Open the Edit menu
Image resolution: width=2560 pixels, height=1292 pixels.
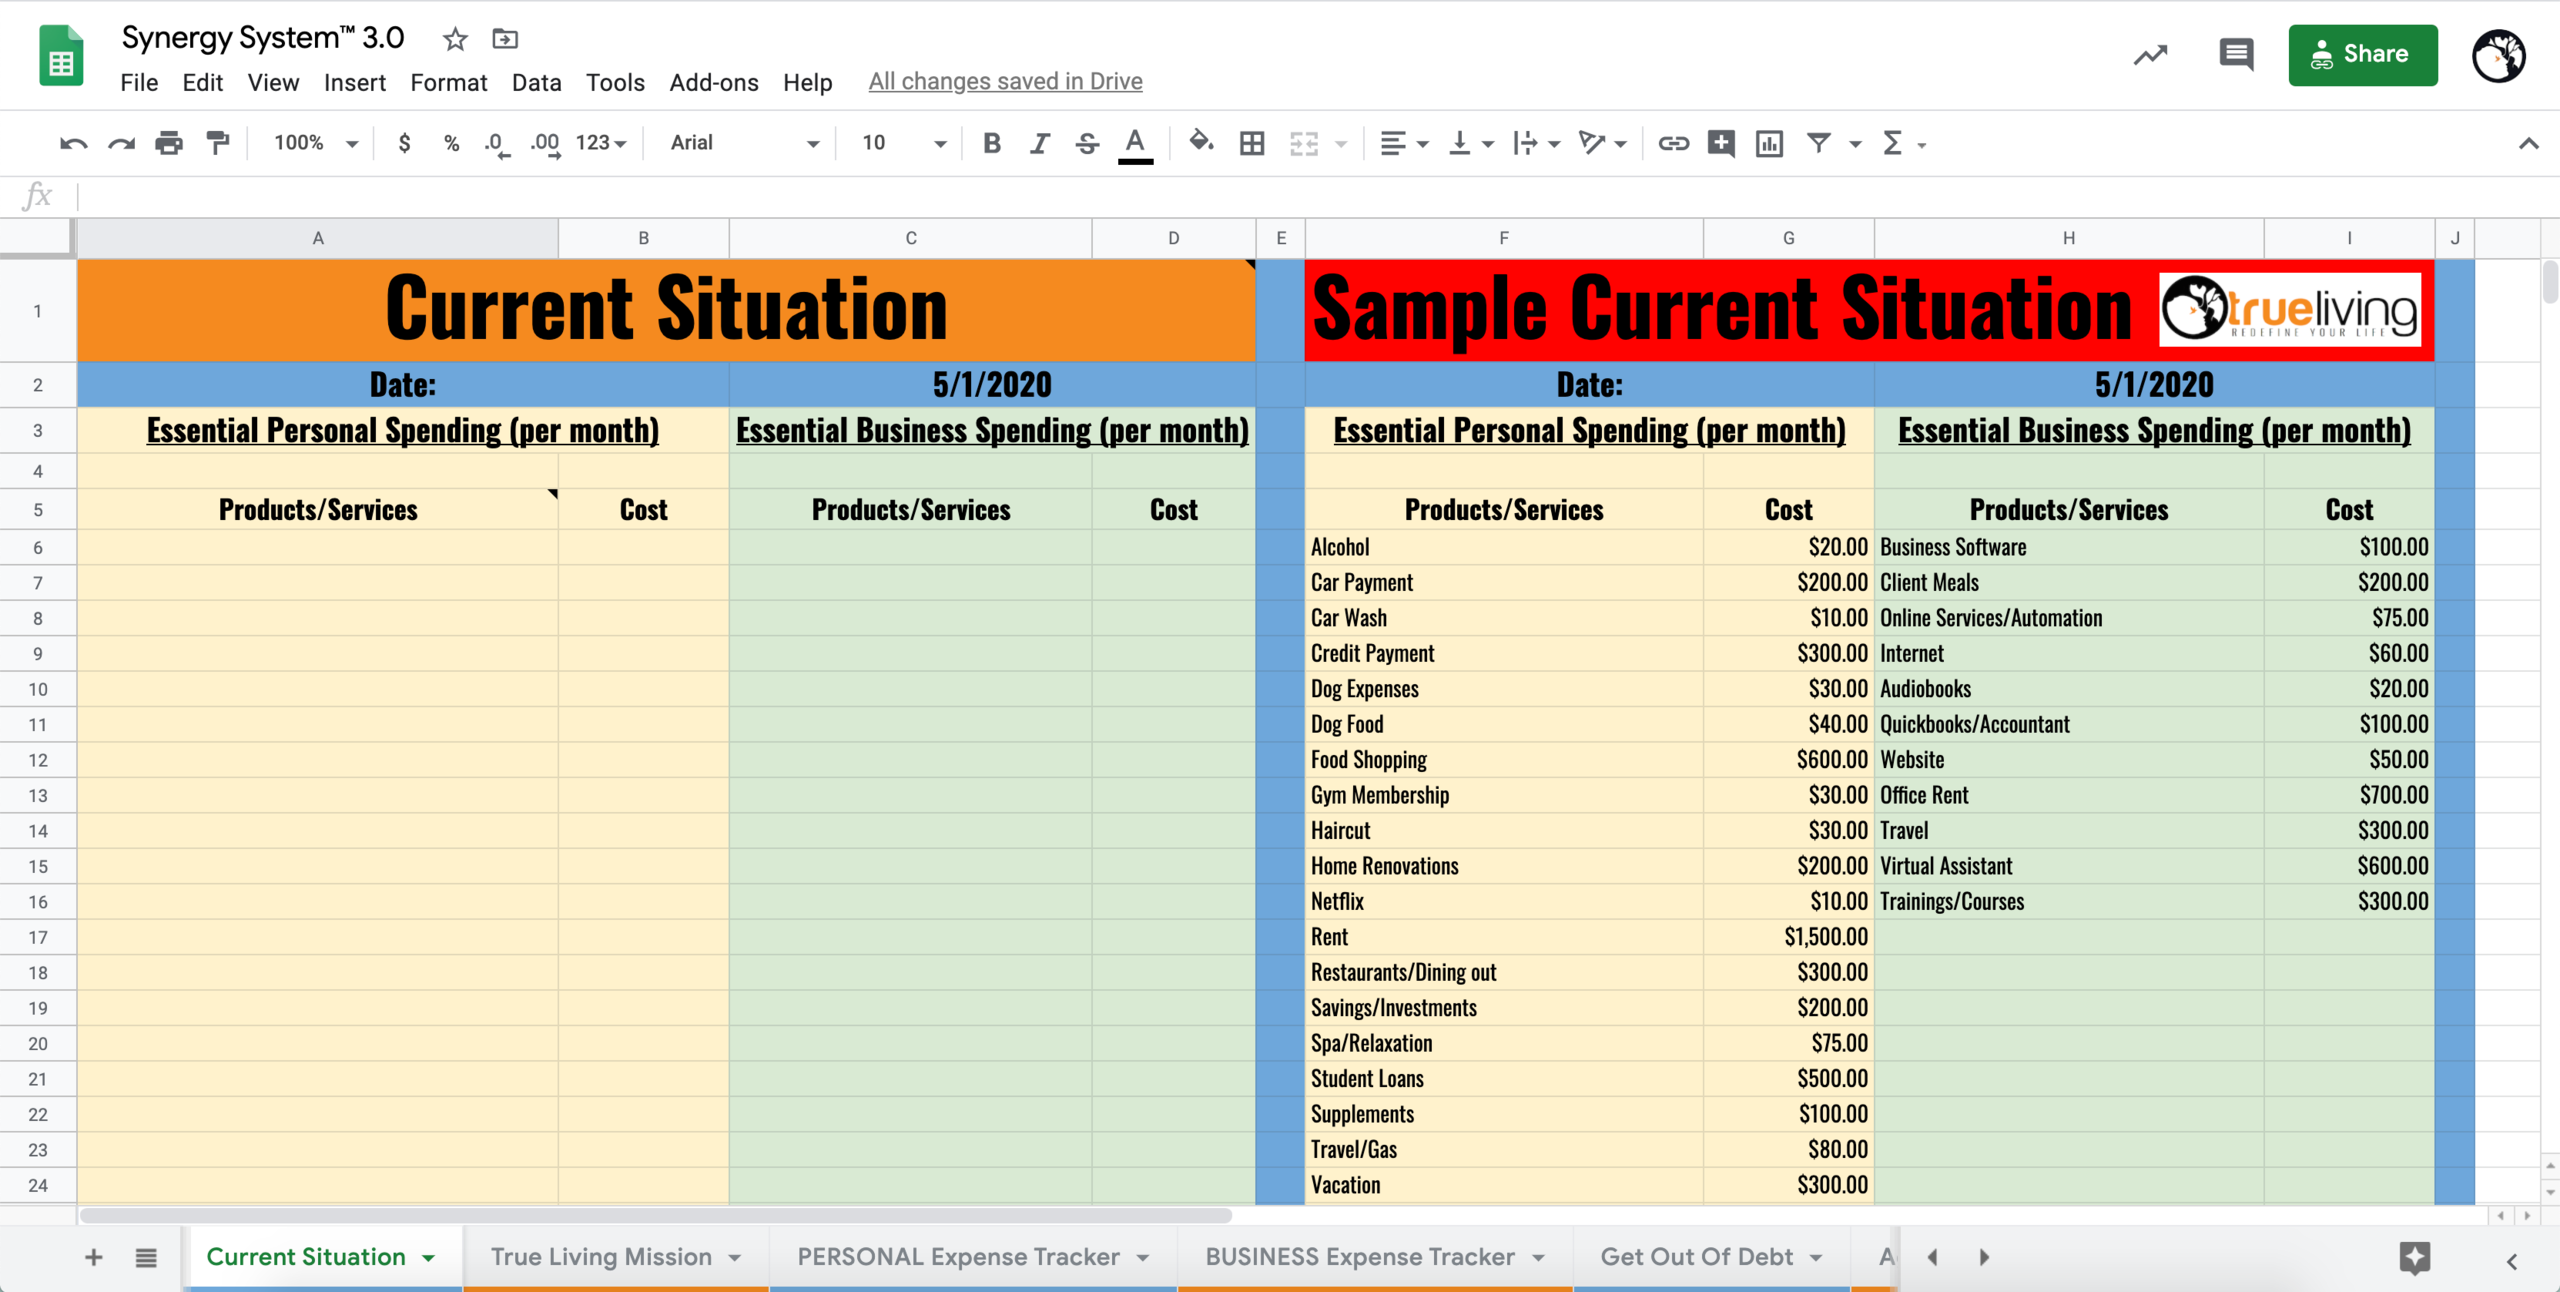(x=202, y=82)
